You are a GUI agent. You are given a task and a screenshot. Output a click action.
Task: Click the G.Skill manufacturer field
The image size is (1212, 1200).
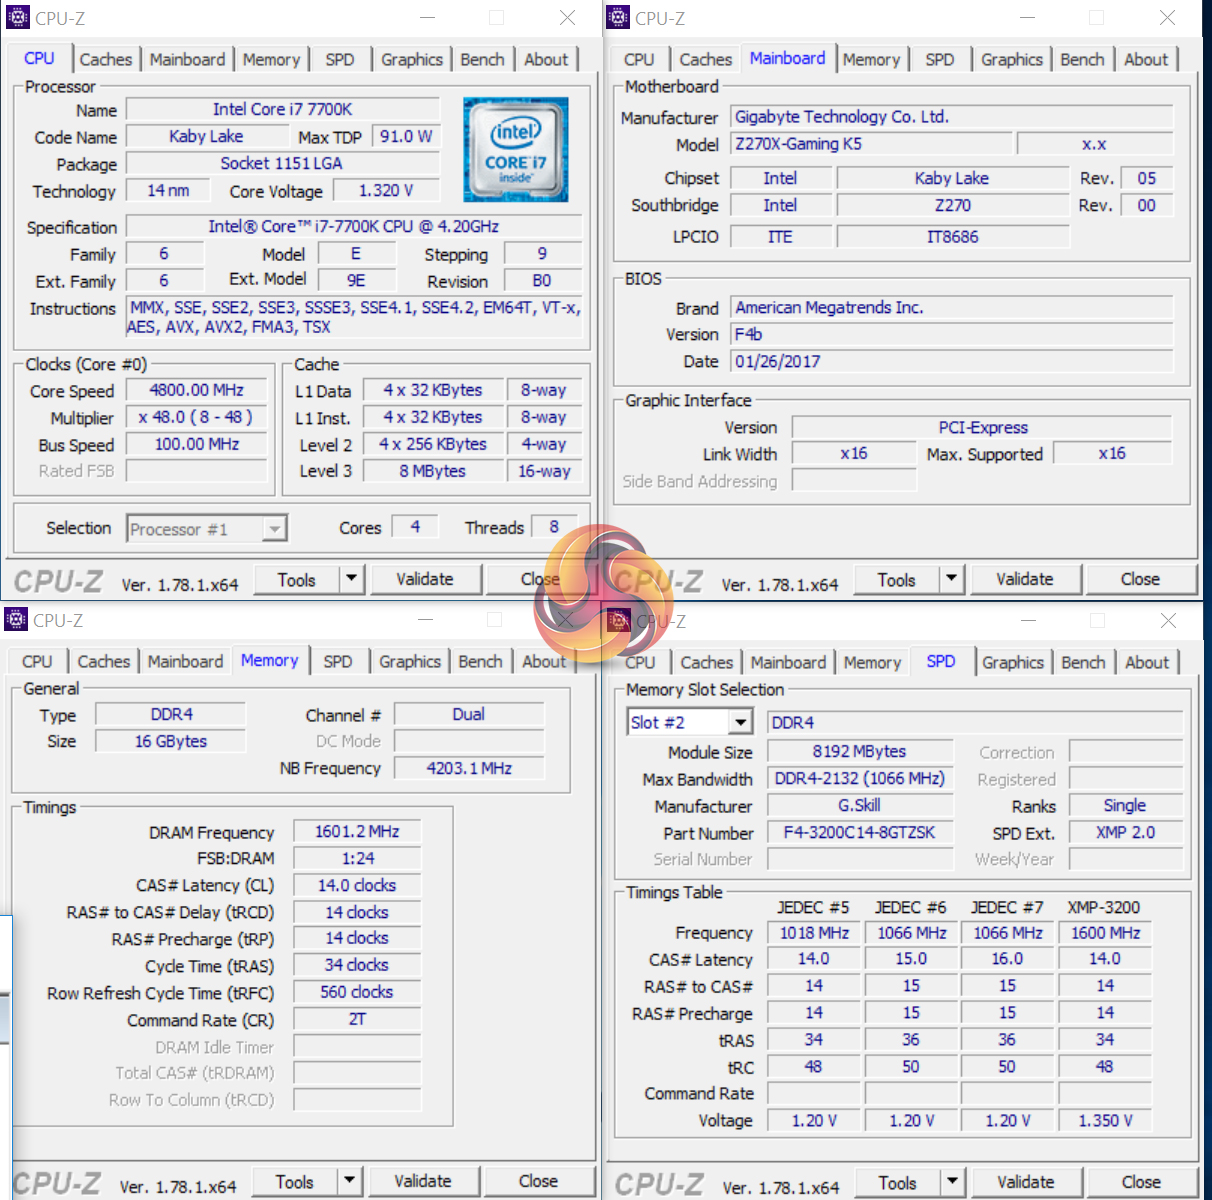pos(860,805)
